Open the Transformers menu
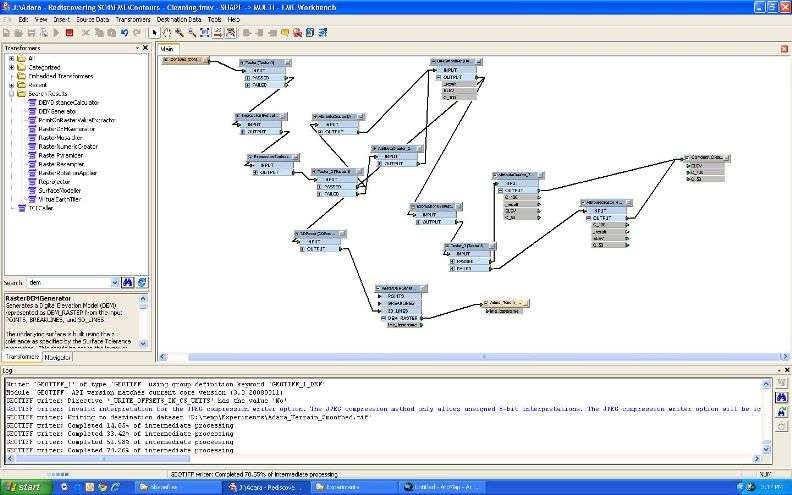 point(133,20)
